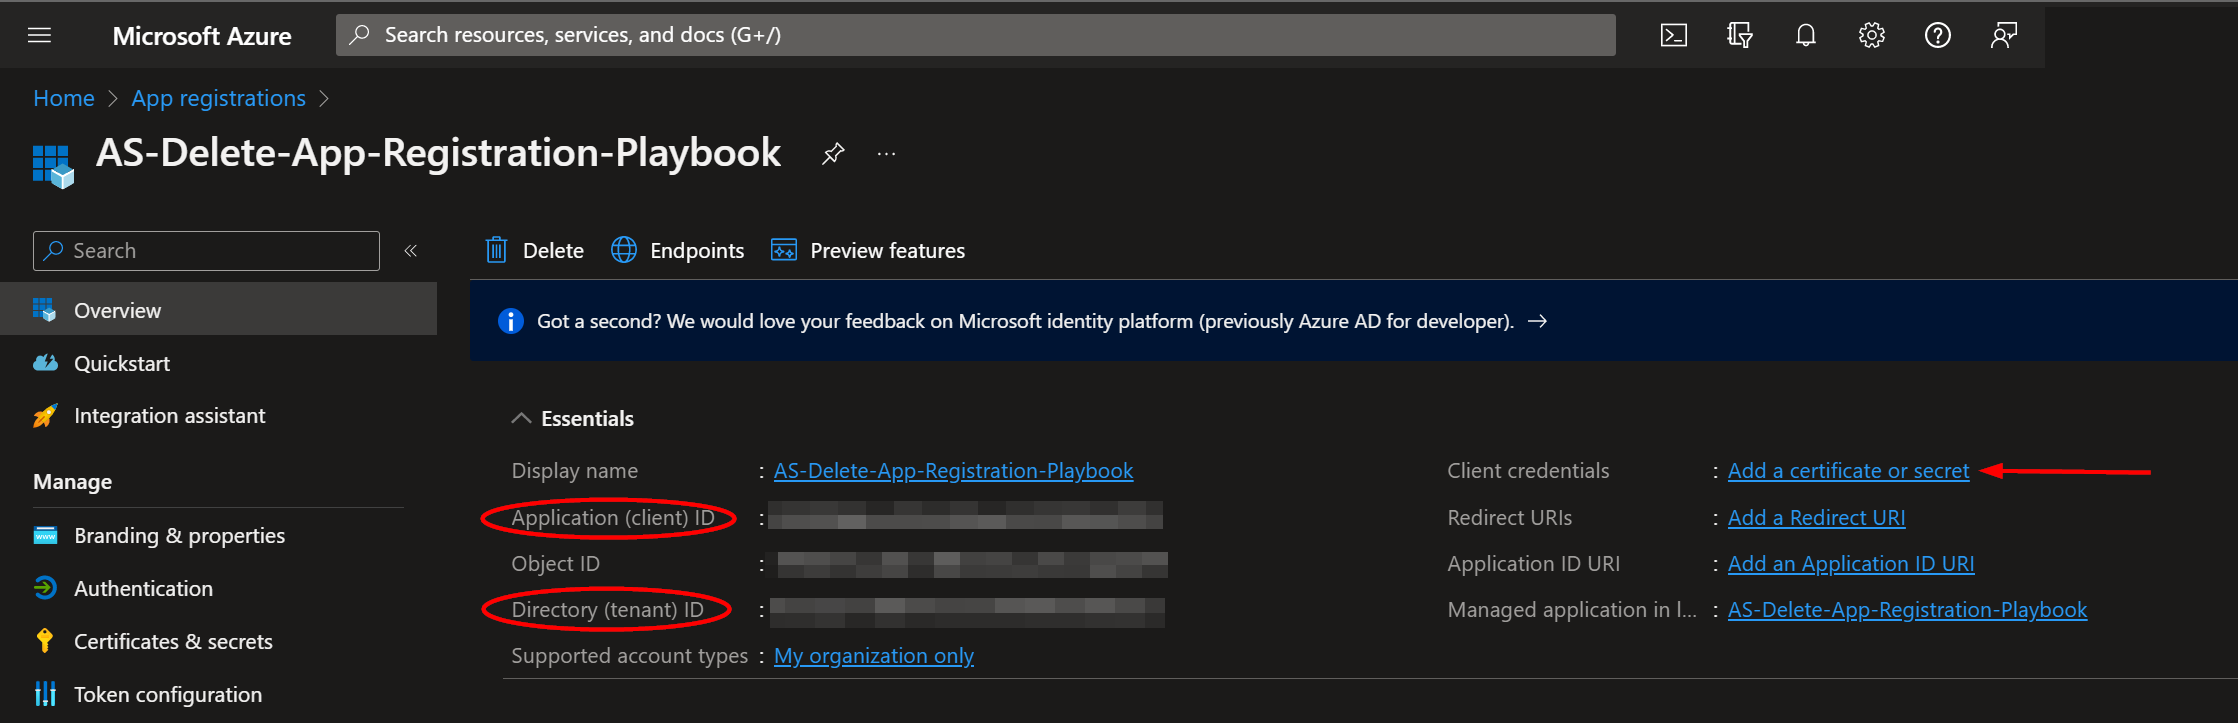Click the Authentication icon

(45, 588)
